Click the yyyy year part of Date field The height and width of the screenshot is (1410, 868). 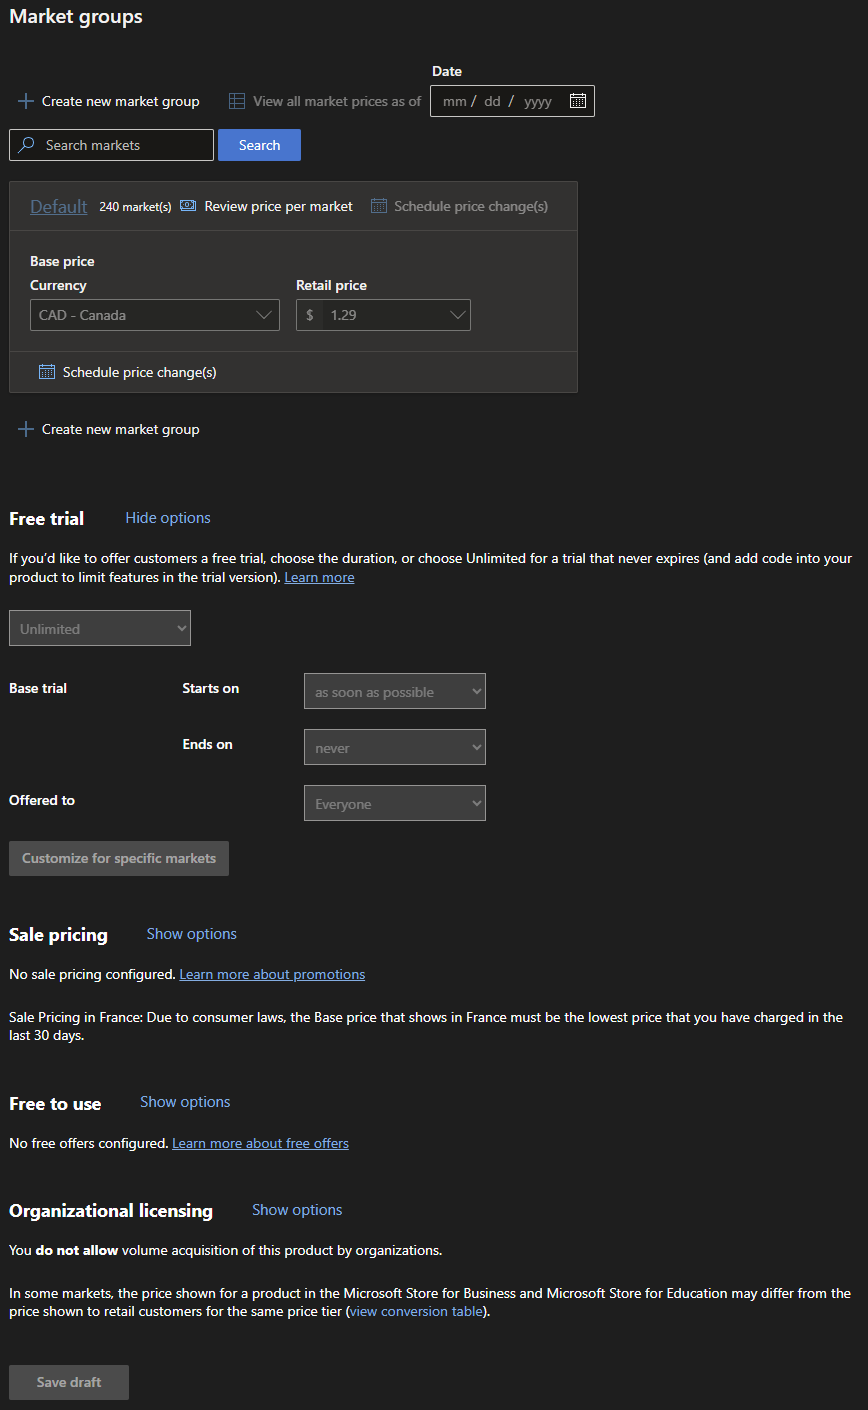click(x=538, y=101)
